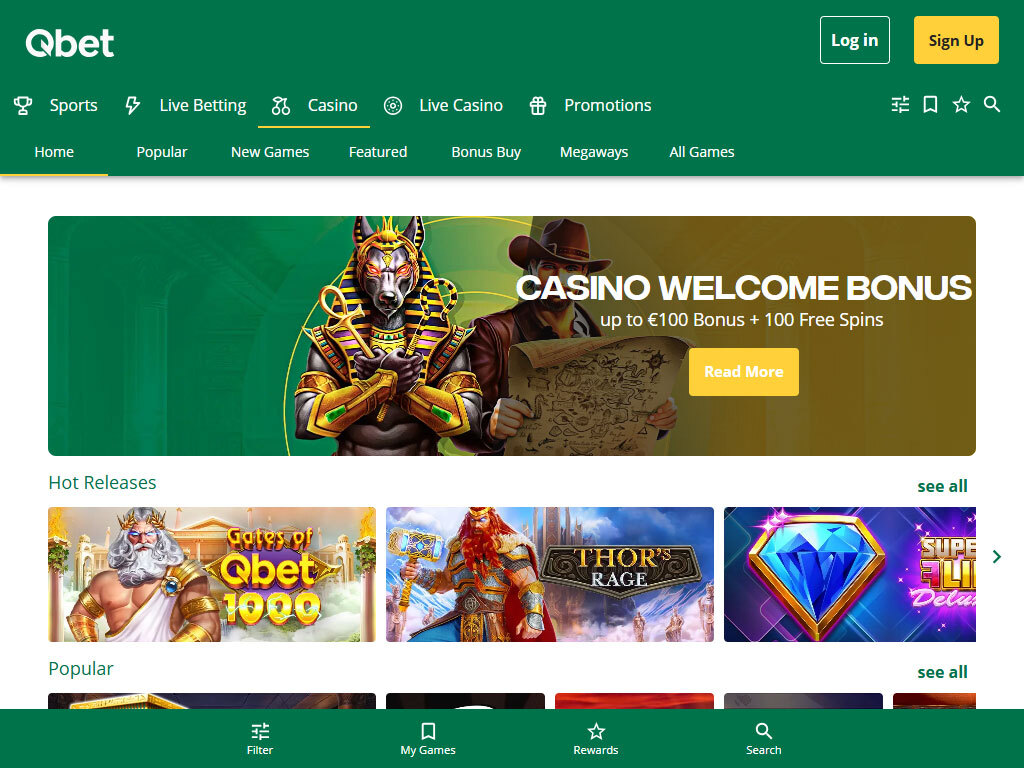This screenshot has width=1024, height=768.
Task: Click see all next to Hot Releases
Action: (942, 486)
